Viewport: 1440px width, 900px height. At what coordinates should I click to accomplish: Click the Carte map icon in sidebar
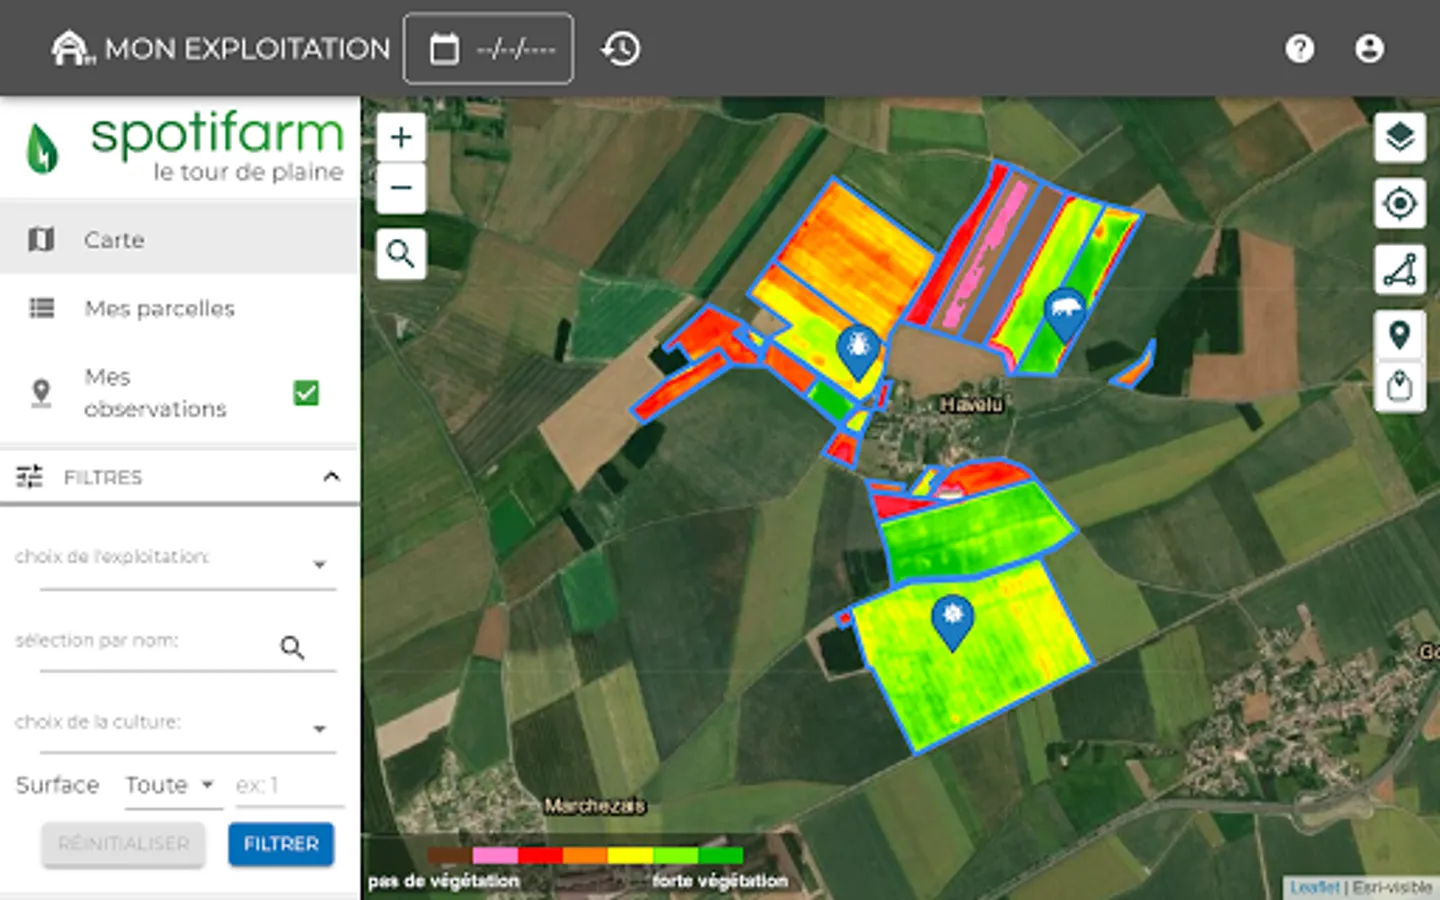41,239
